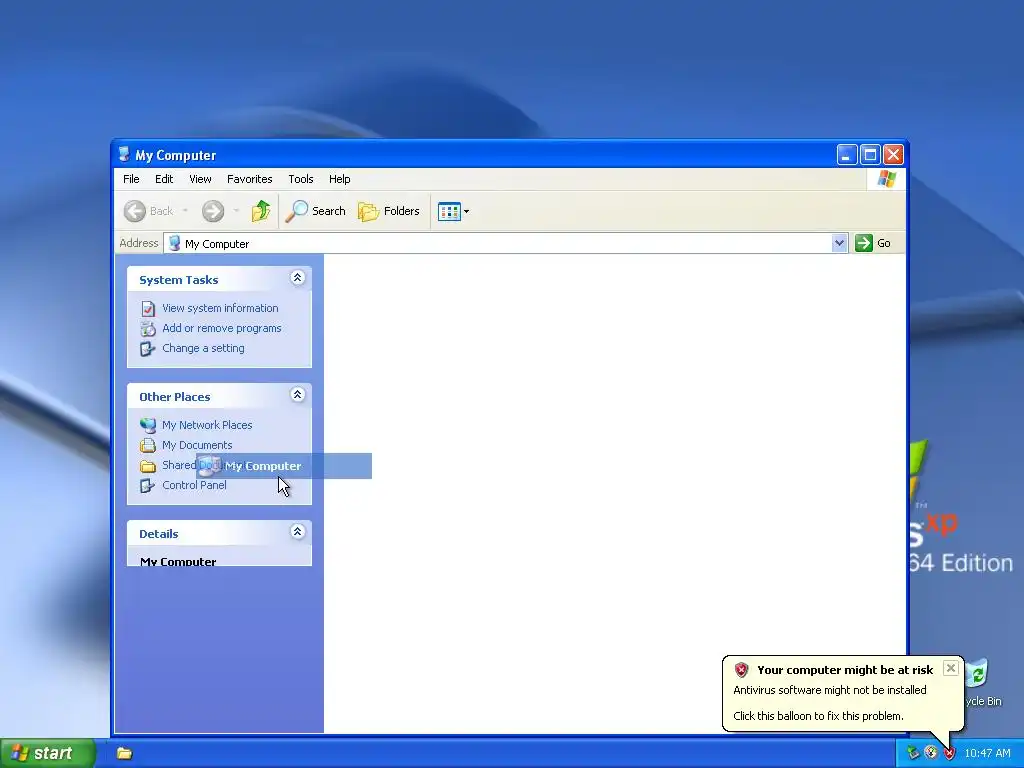Click the middle system tray icon
The height and width of the screenshot is (768, 1024).
931,754
